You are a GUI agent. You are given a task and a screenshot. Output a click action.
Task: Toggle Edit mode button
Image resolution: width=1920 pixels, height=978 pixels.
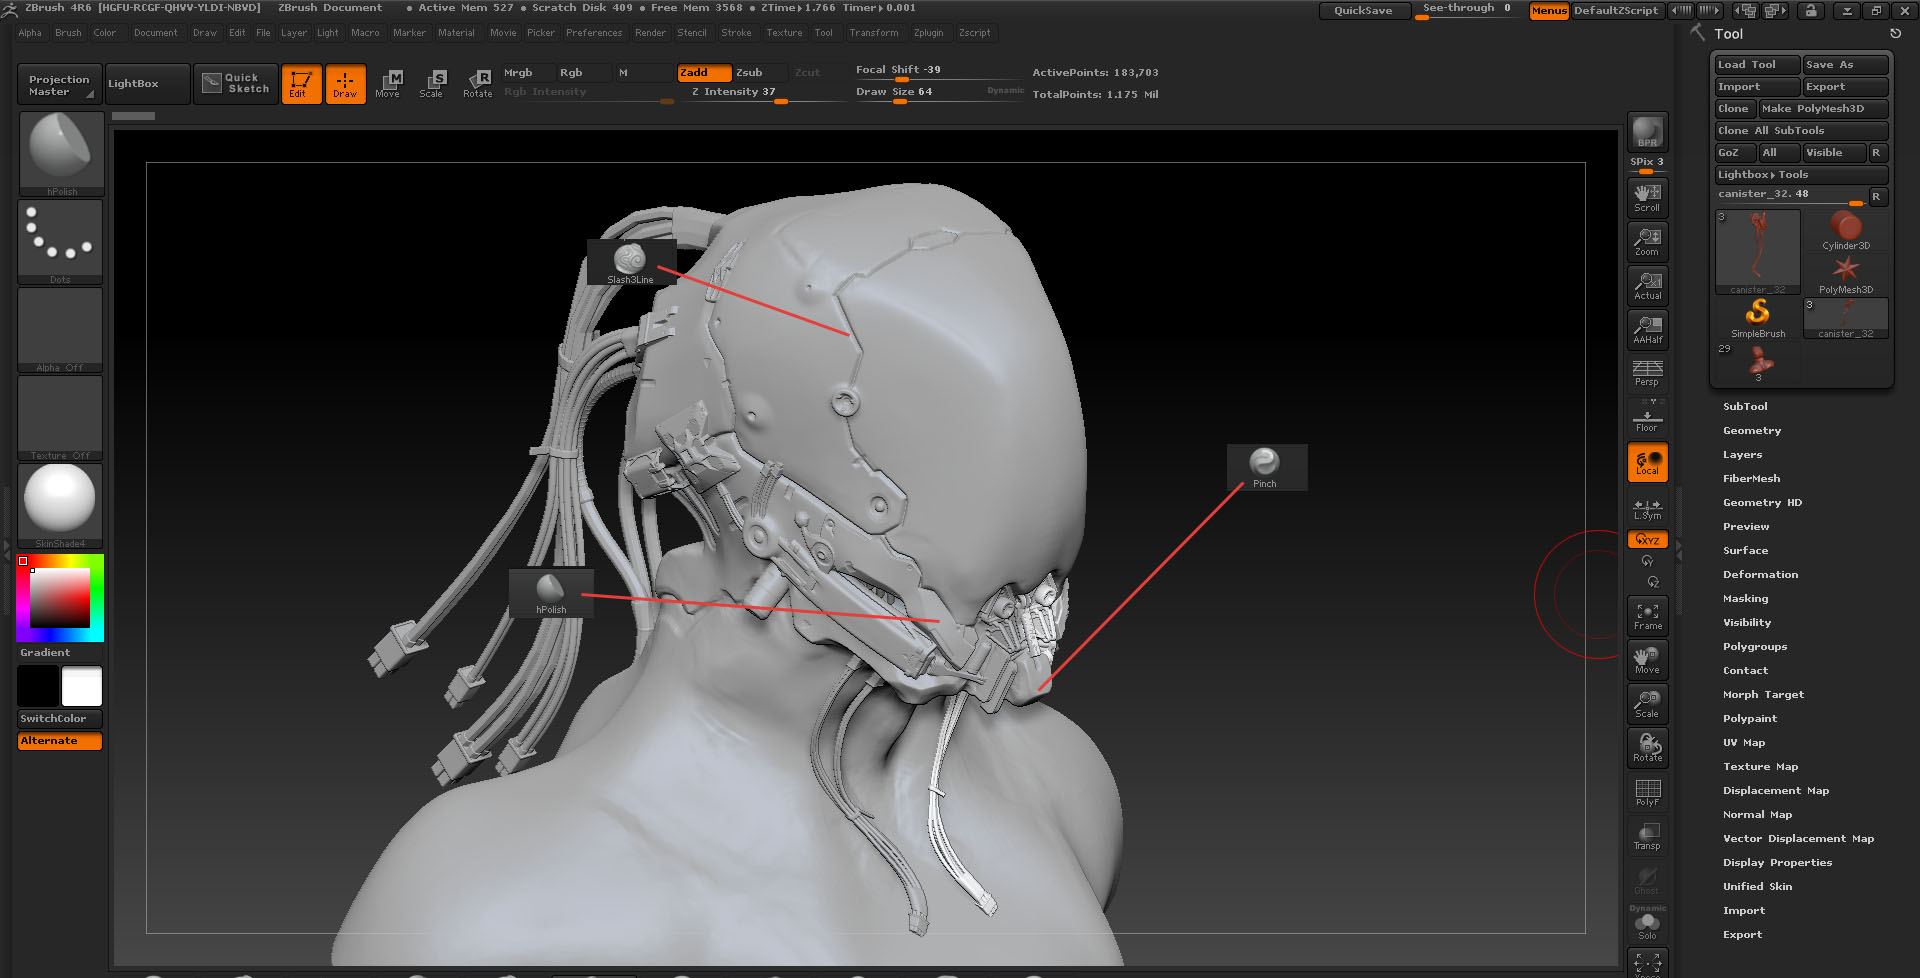click(301, 84)
